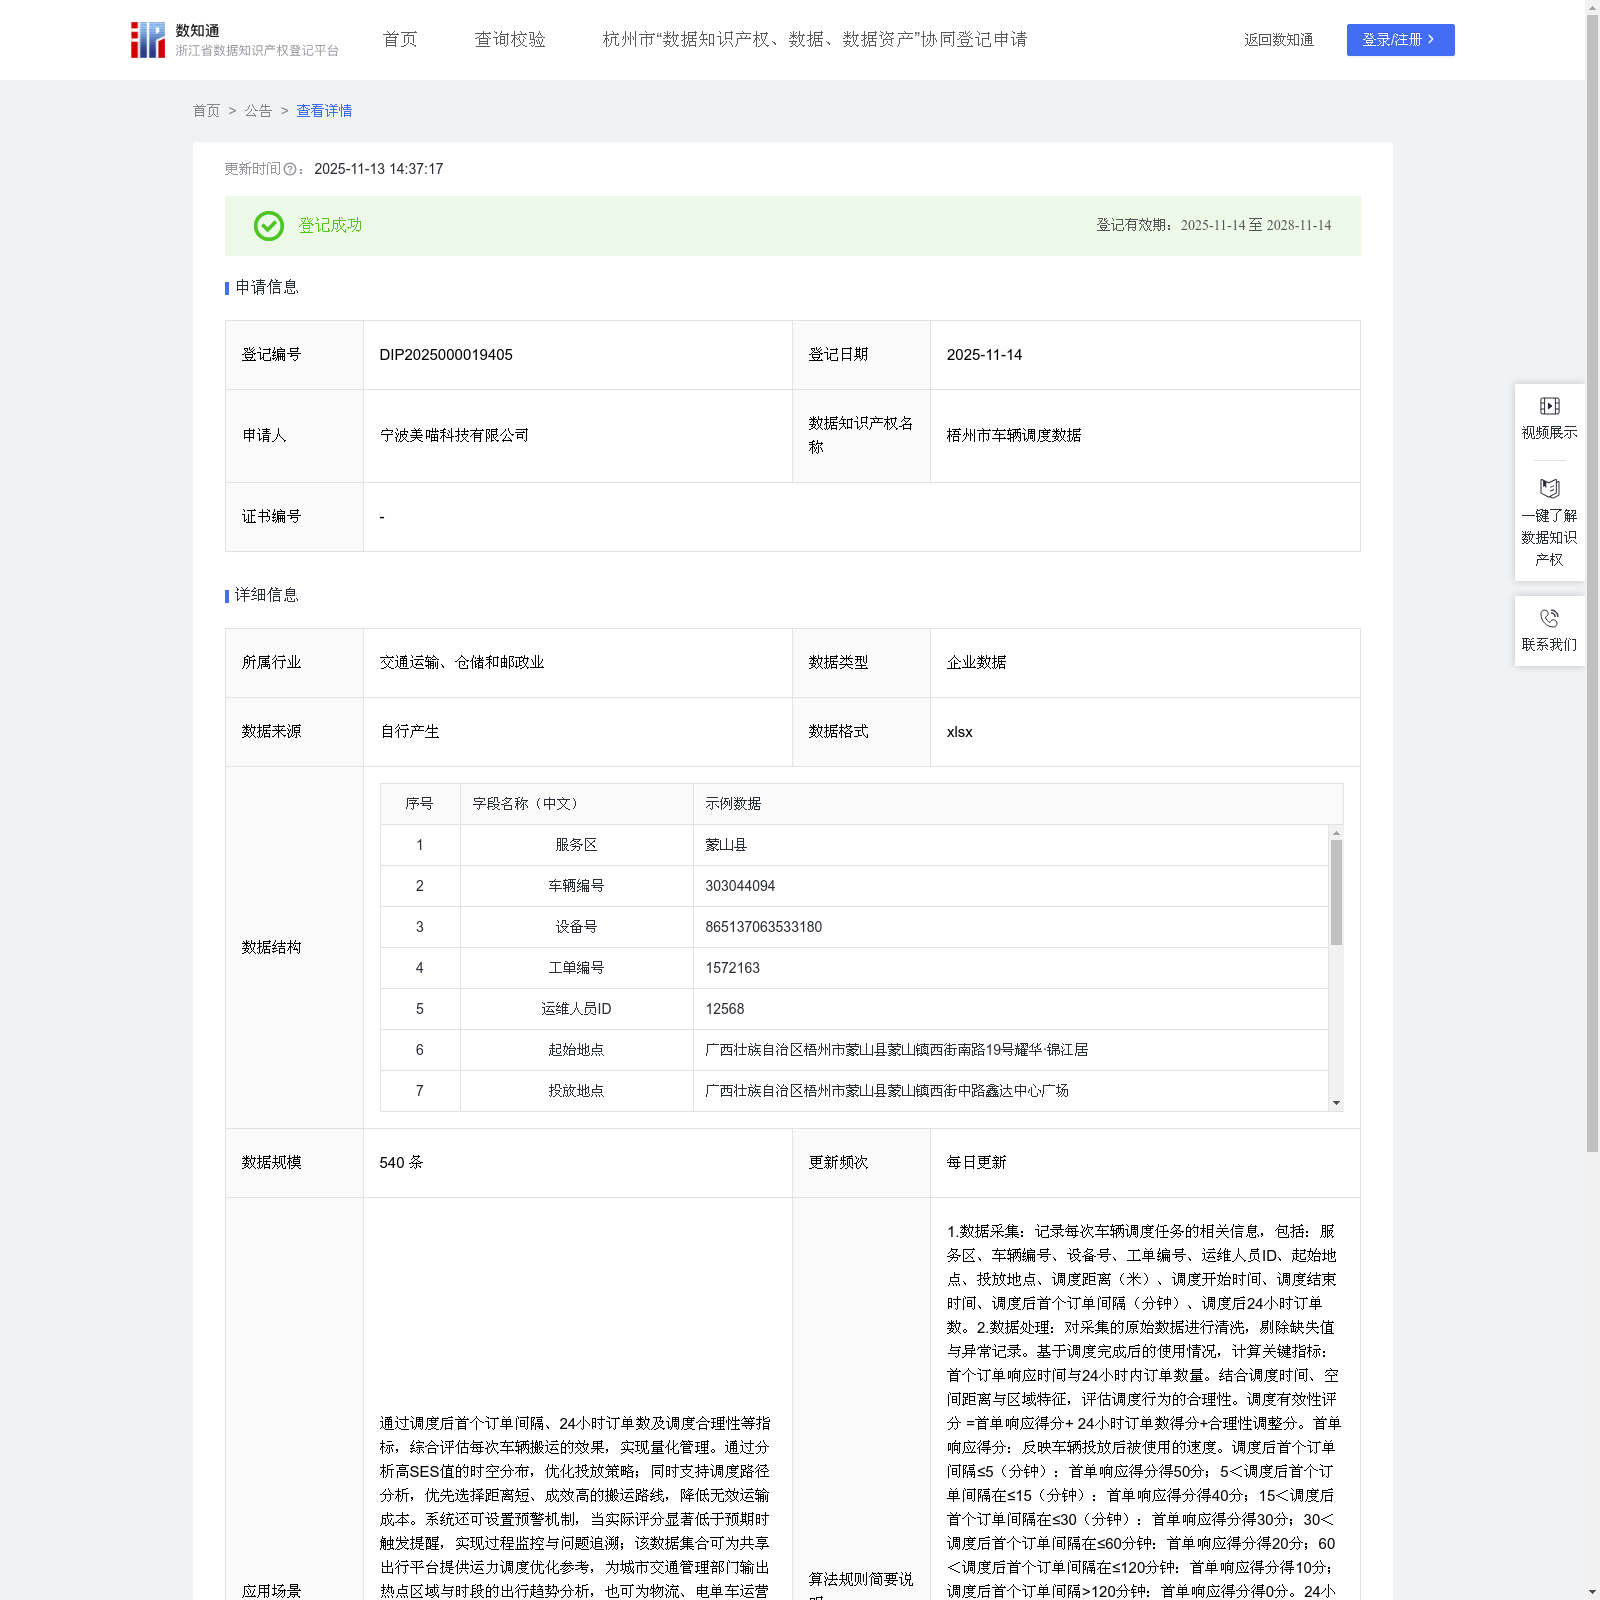Click the registration number DIP2025000019405
This screenshot has width=1600, height=1600.
(x=446, y=355)
